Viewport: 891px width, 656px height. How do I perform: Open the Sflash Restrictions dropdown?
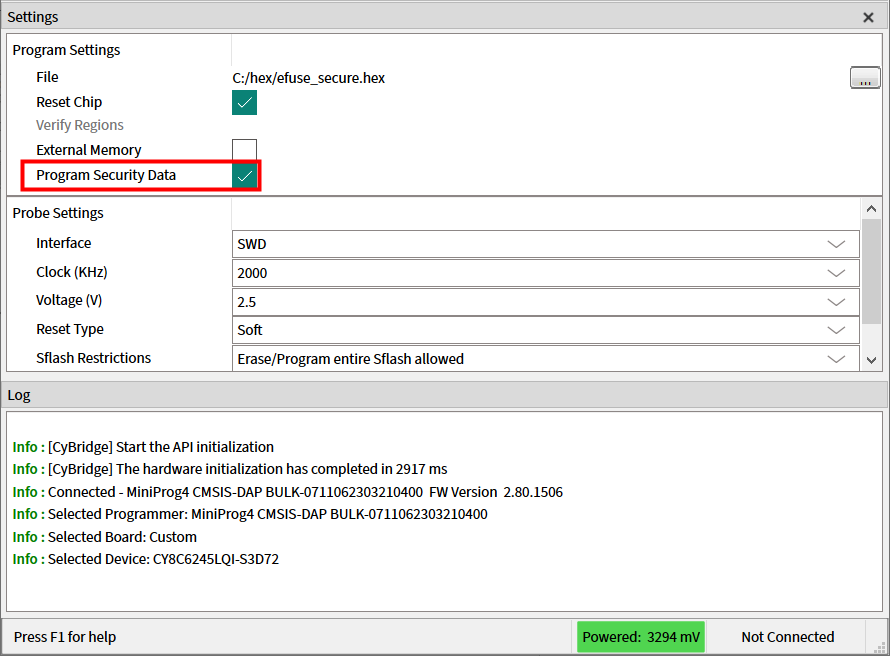tap(545, 359)
